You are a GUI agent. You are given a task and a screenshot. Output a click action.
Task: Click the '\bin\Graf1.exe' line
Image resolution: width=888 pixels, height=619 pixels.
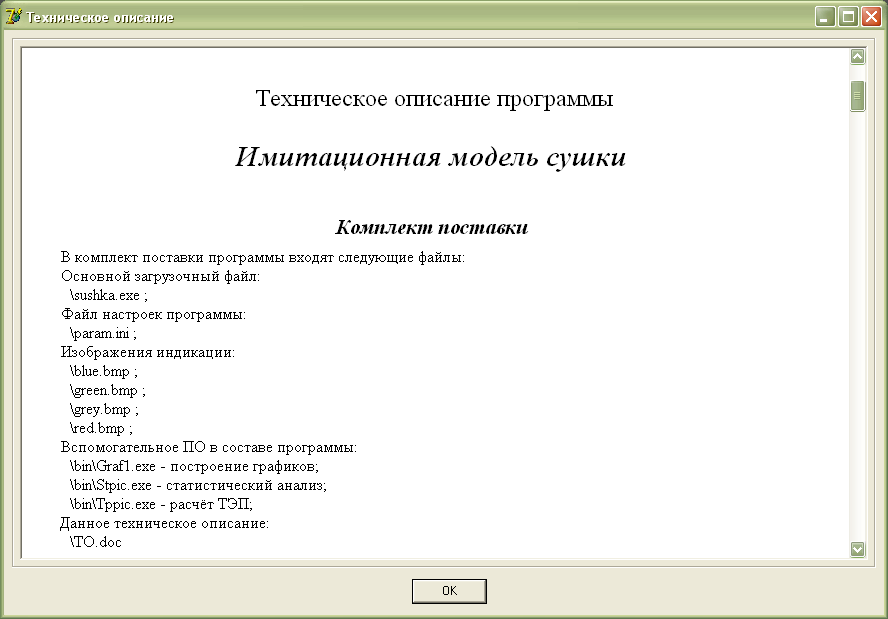coord(194,467)
